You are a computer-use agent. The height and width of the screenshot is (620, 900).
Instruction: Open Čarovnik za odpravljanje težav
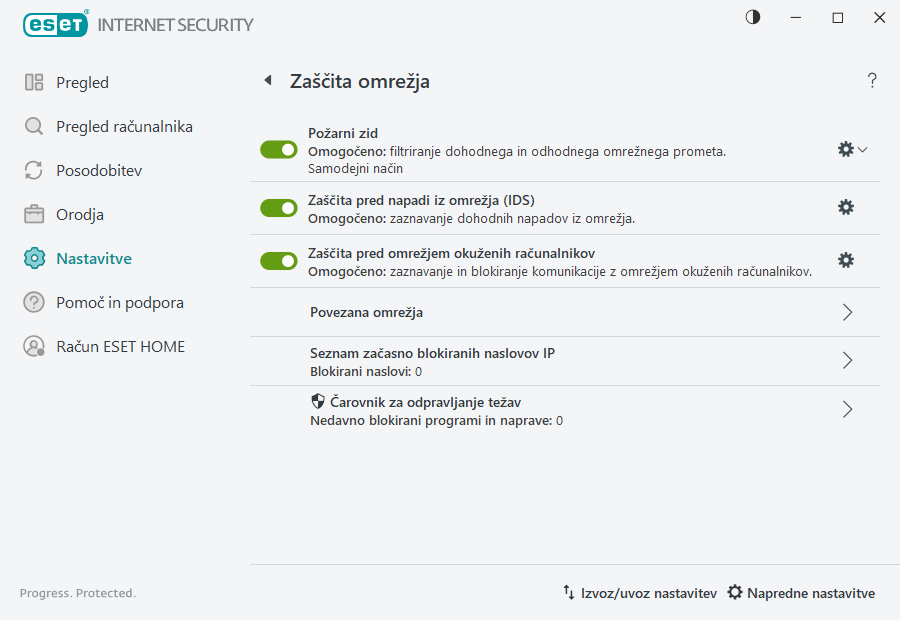[x=847, y=409]
